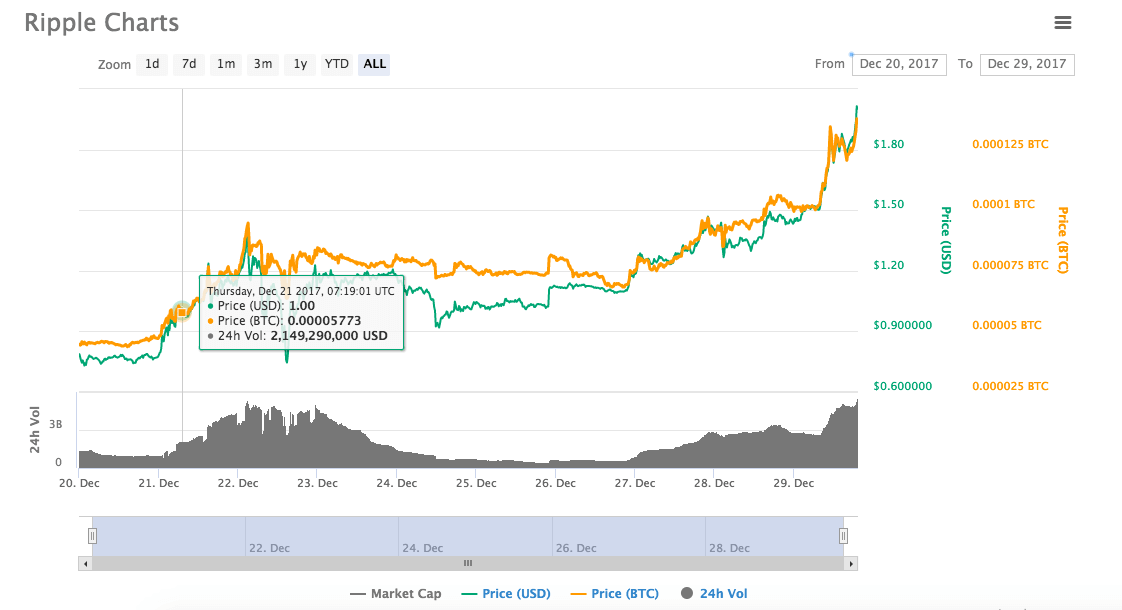Viewport: 1122px width, 610px height.
Task: Click the scrollbar left arrow
Action: point(84,564)
